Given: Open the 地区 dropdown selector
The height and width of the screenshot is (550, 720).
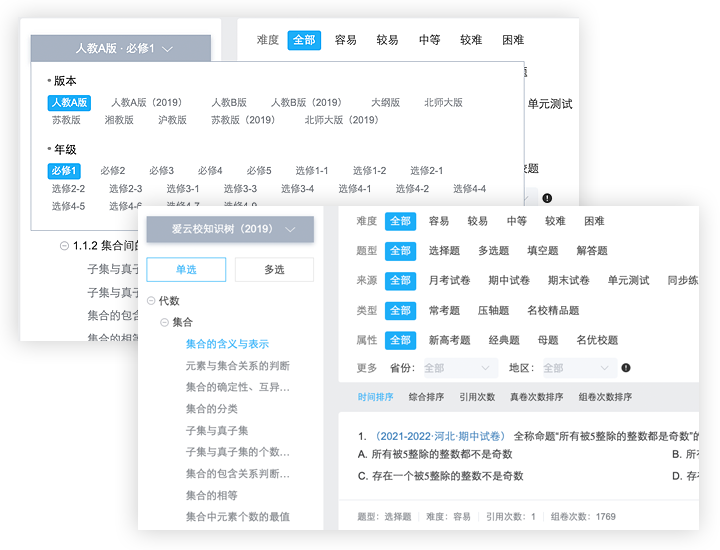Looking at the screenshot, I should coord(576,368).
